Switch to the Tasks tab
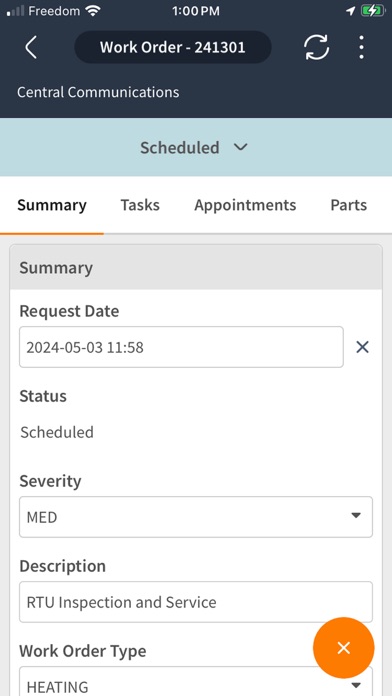 point(140,205)
